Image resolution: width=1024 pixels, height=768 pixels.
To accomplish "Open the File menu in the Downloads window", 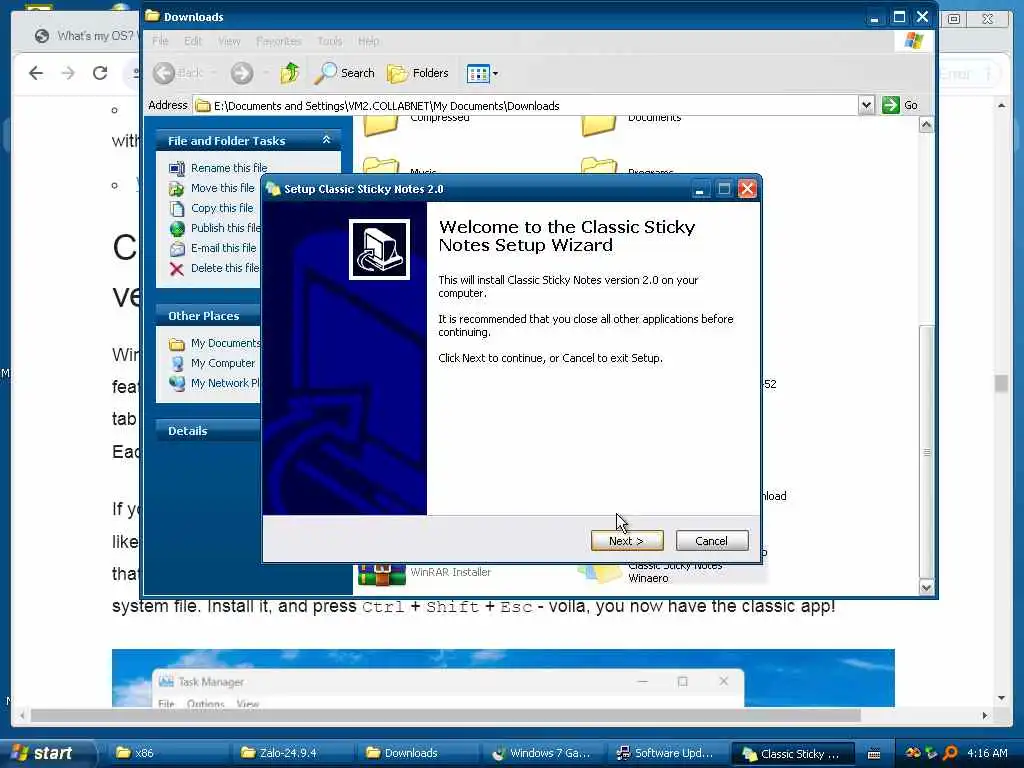I will pyautogui.click(x=160, y=41).
